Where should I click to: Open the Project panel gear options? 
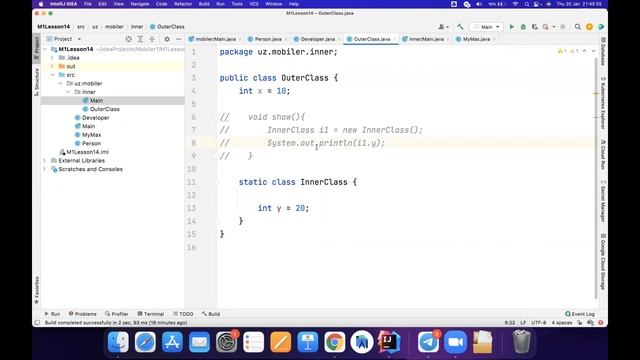point(167,39)
